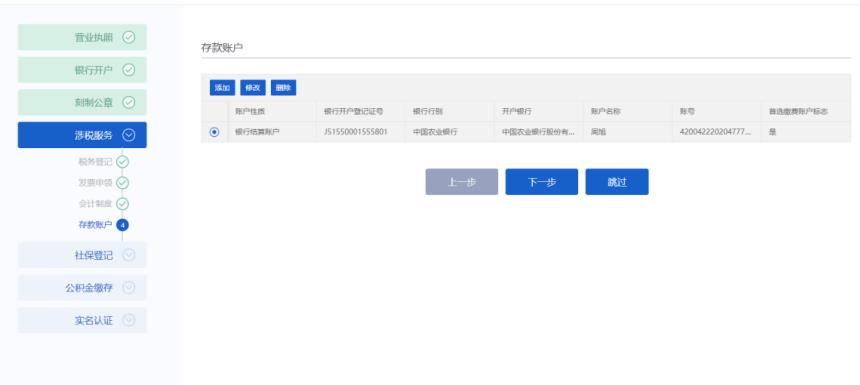
Task: Click the checkmark icon beside 税务登记
Action: pos(122,162)
